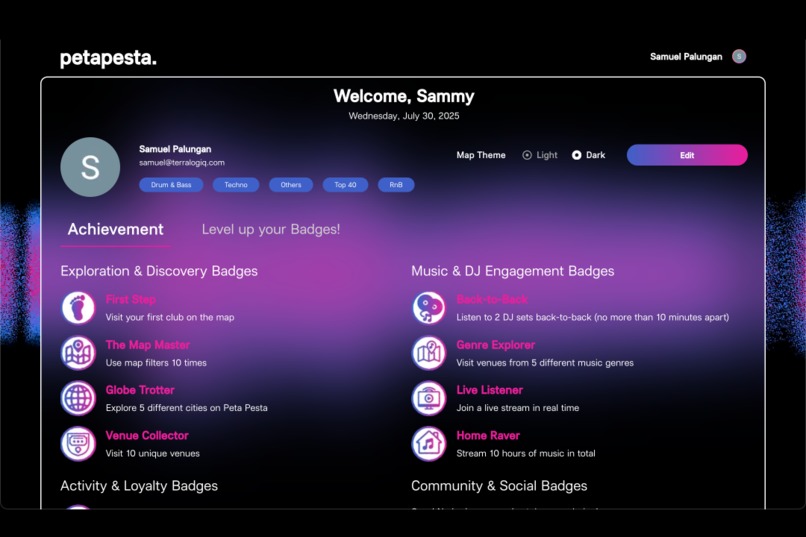Click the Back-to-Back badge title

(x=492, y=300)
